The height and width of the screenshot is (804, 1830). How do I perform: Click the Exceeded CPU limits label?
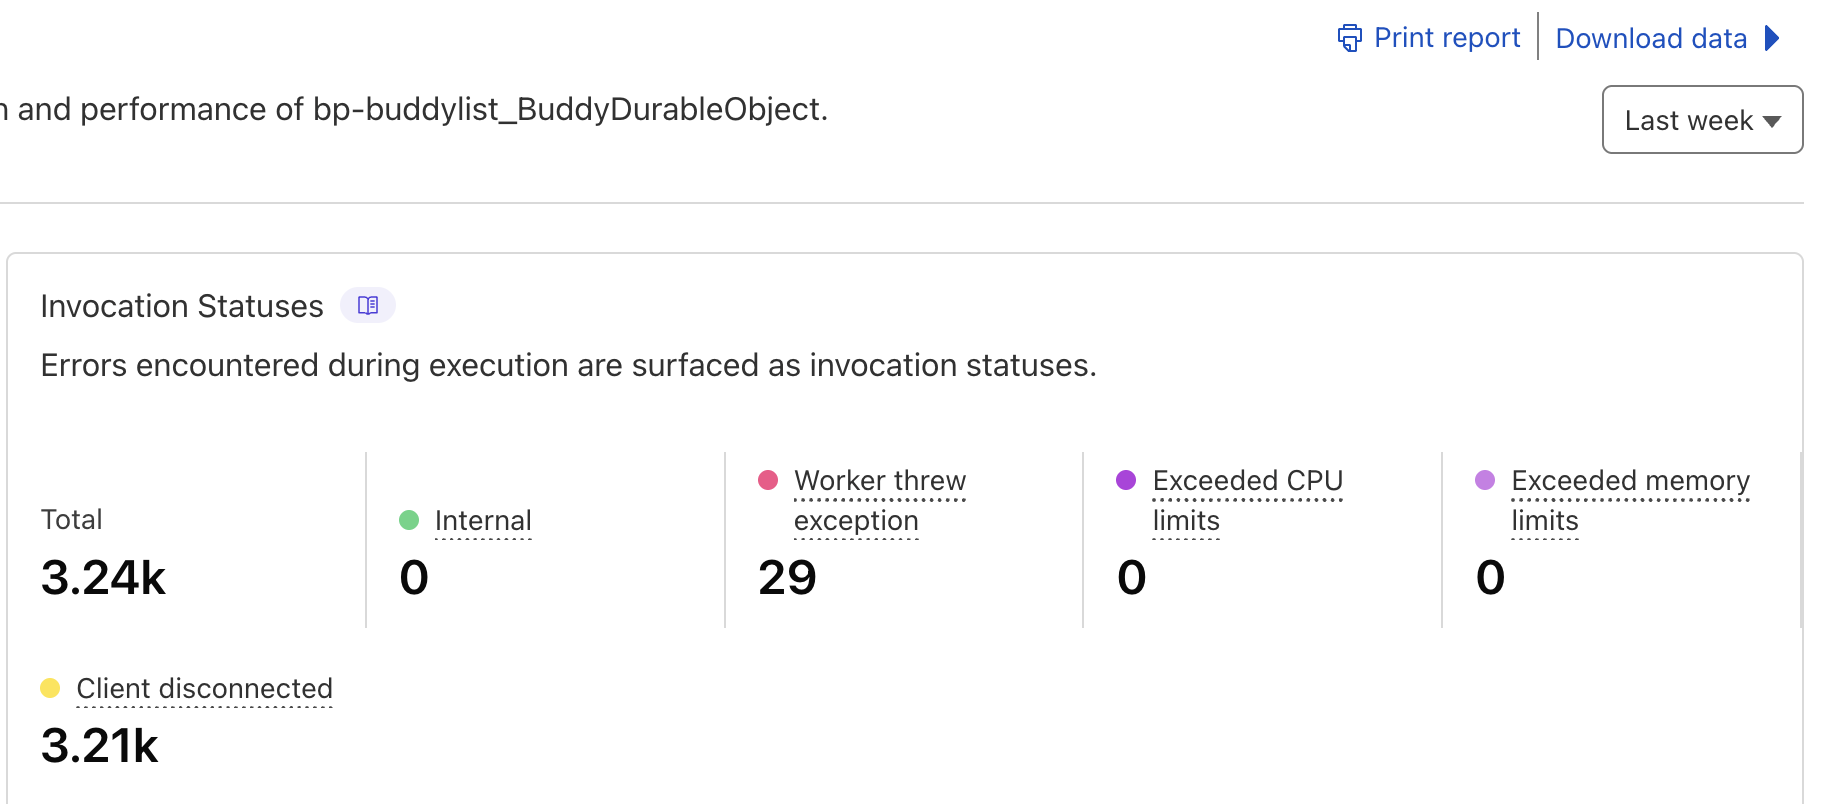click(x=1247, y=500)
